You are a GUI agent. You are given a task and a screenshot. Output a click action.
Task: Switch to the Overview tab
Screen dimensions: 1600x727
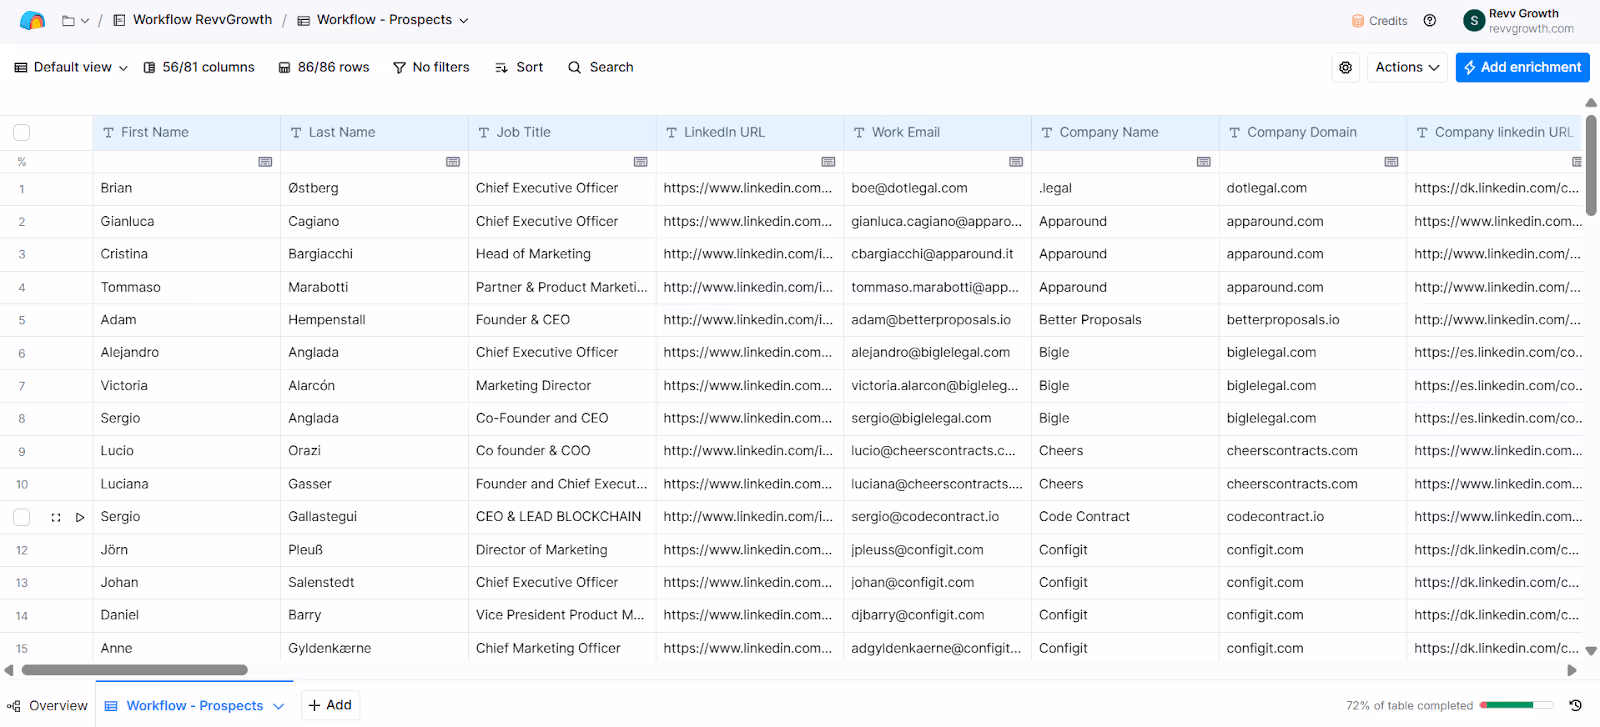coord(47,705)
